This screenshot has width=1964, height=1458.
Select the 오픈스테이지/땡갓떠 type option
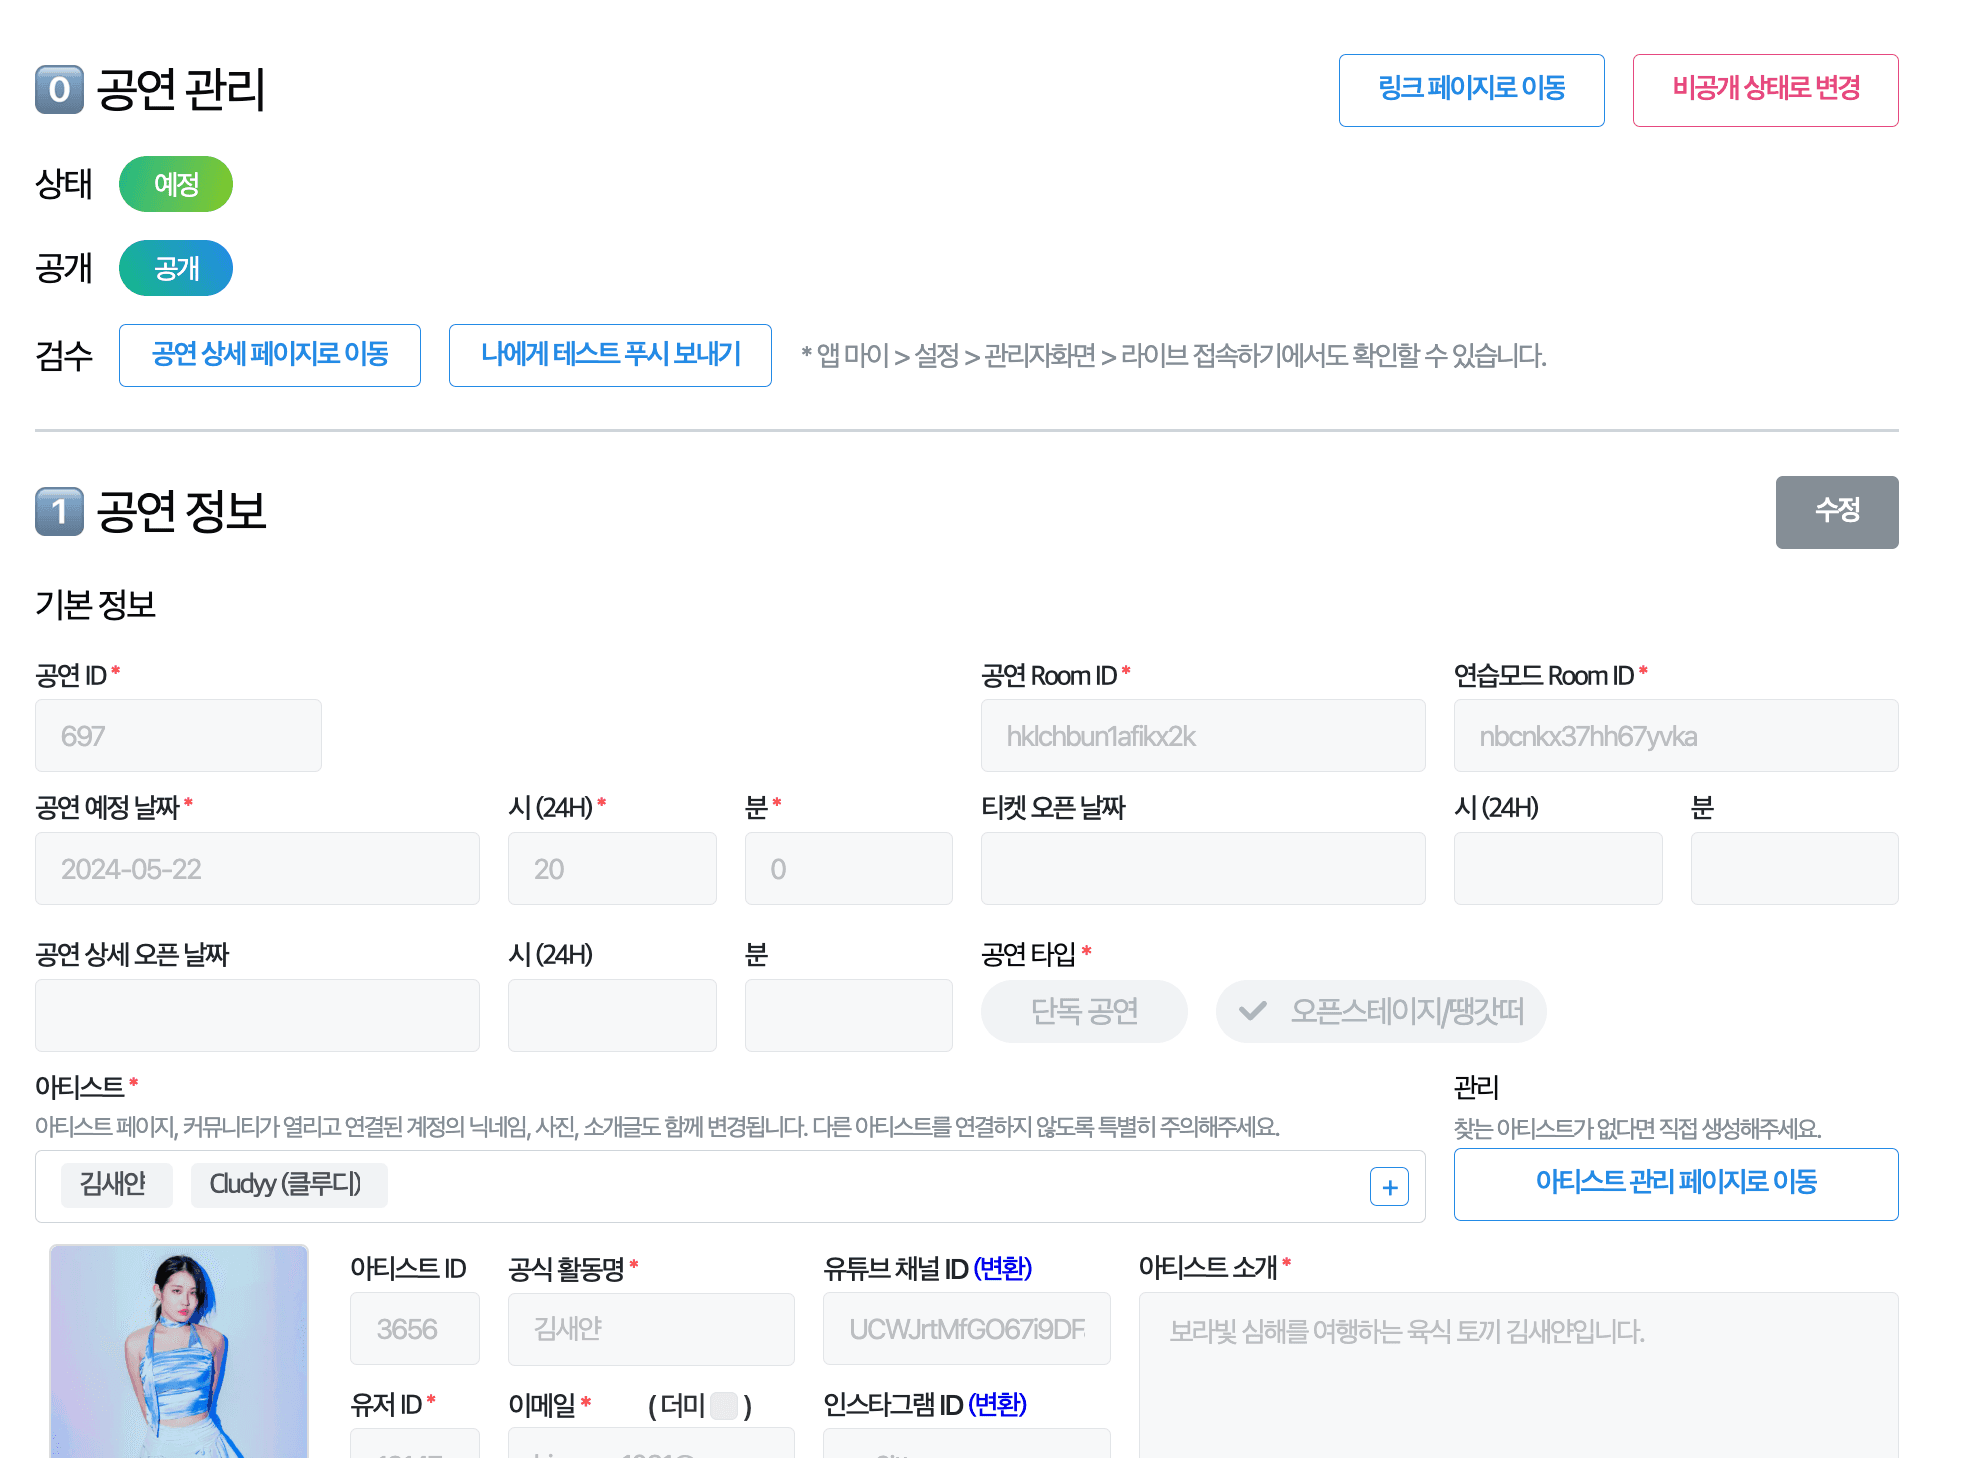tap(1381, 1011)
